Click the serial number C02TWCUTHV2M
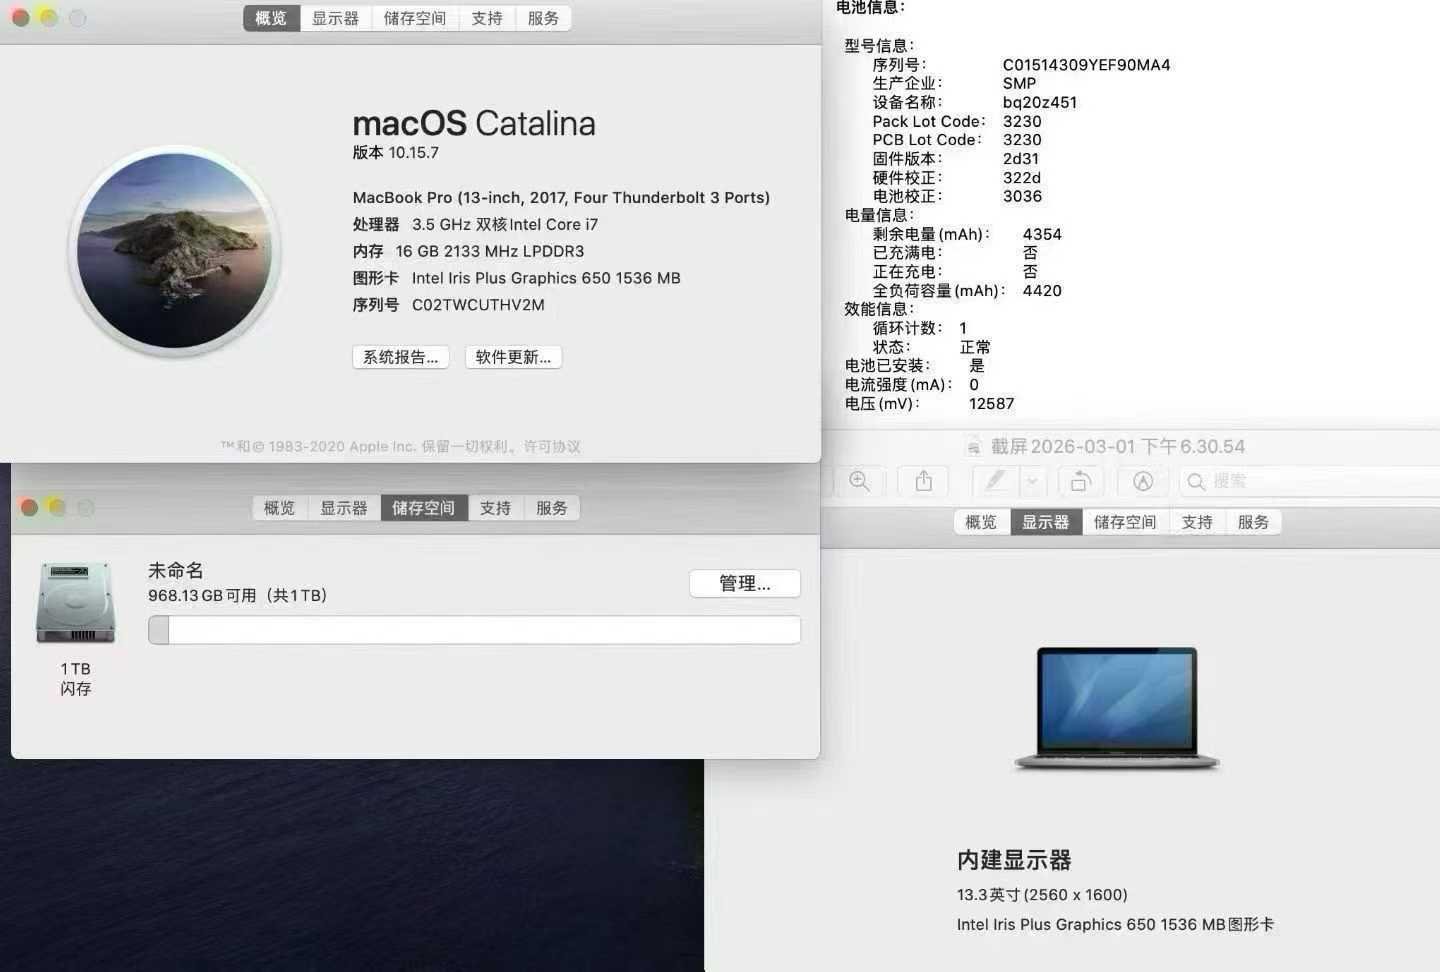Image resolution: width=1440 pixels, height=972 pixels. click(x=478, y=305)
